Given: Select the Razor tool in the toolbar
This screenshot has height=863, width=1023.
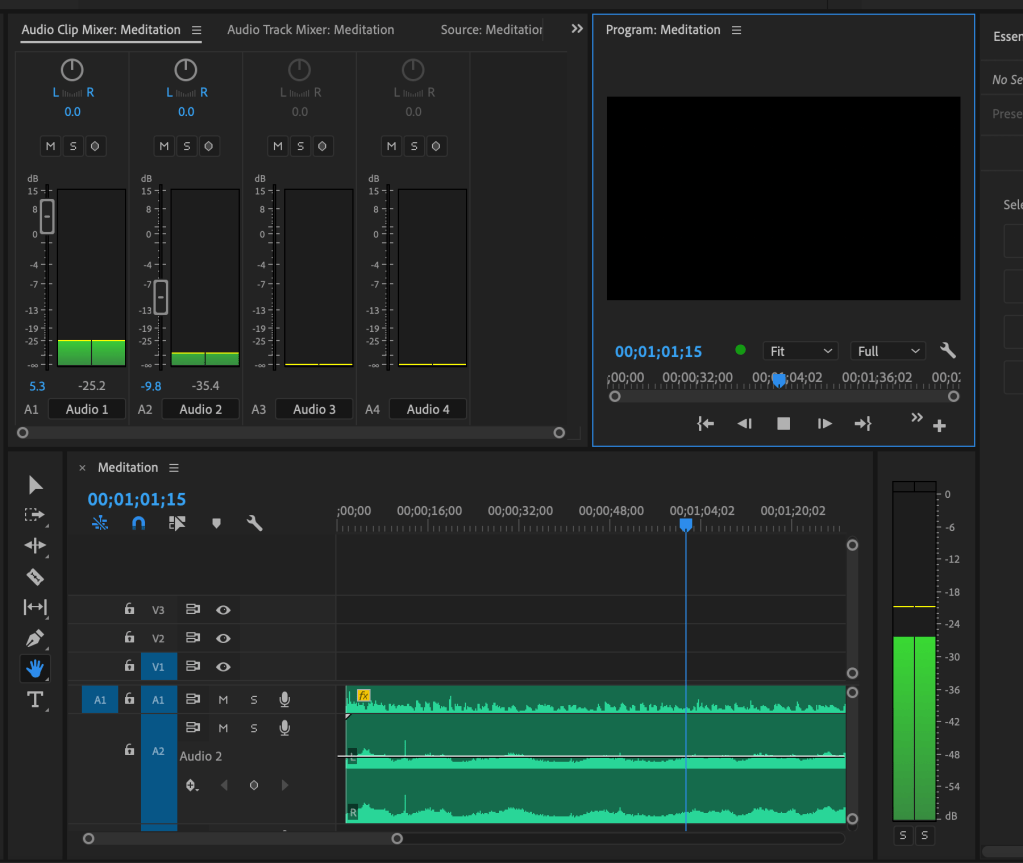Looking at the screenshot, I should click(x=35, y=577).
